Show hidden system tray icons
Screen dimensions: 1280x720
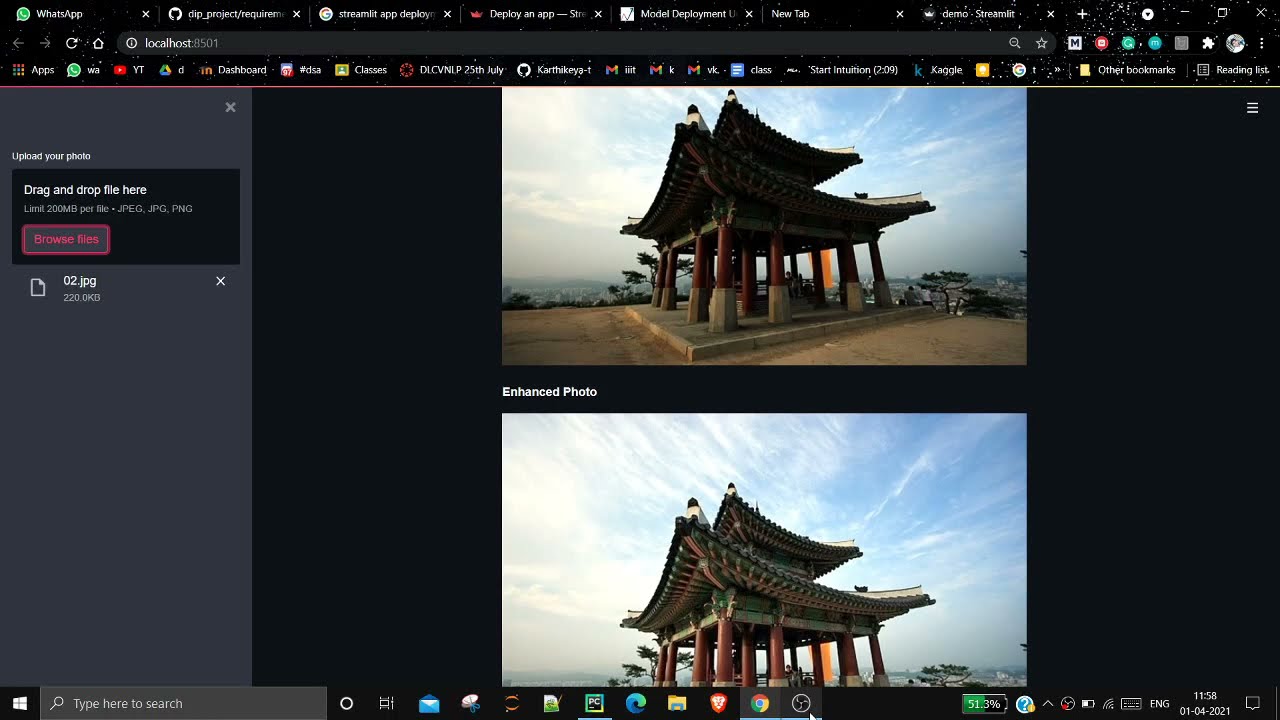point(1047,703)
